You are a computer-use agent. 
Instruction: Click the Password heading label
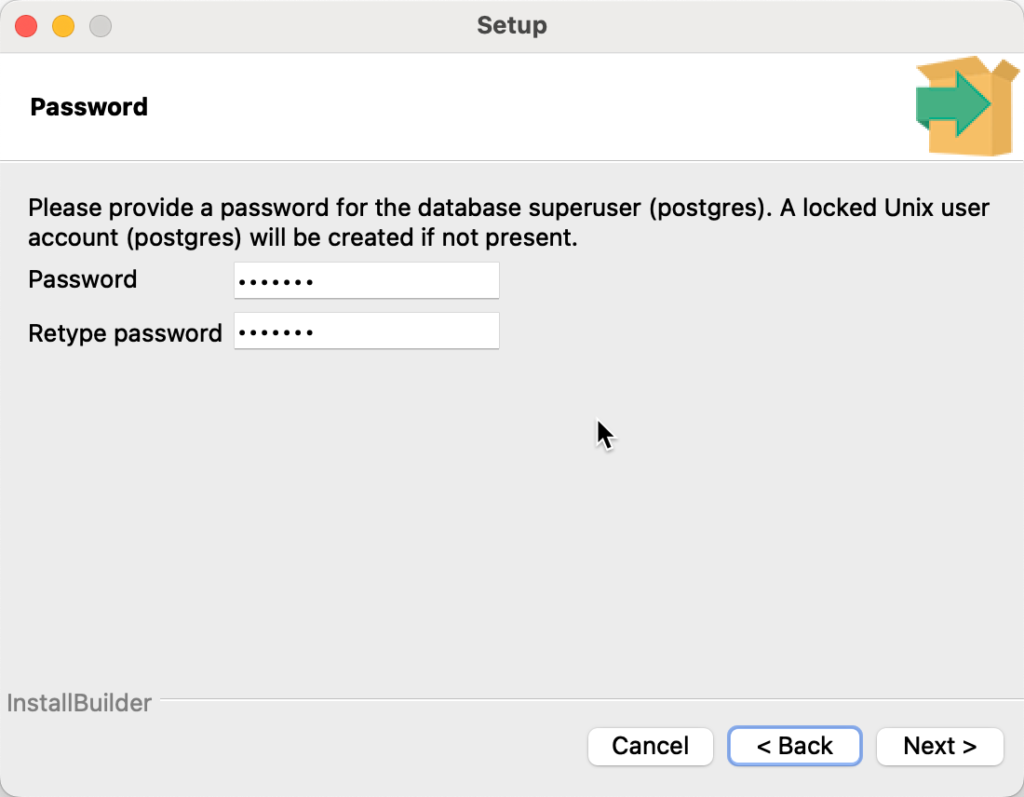click(88, 106)
